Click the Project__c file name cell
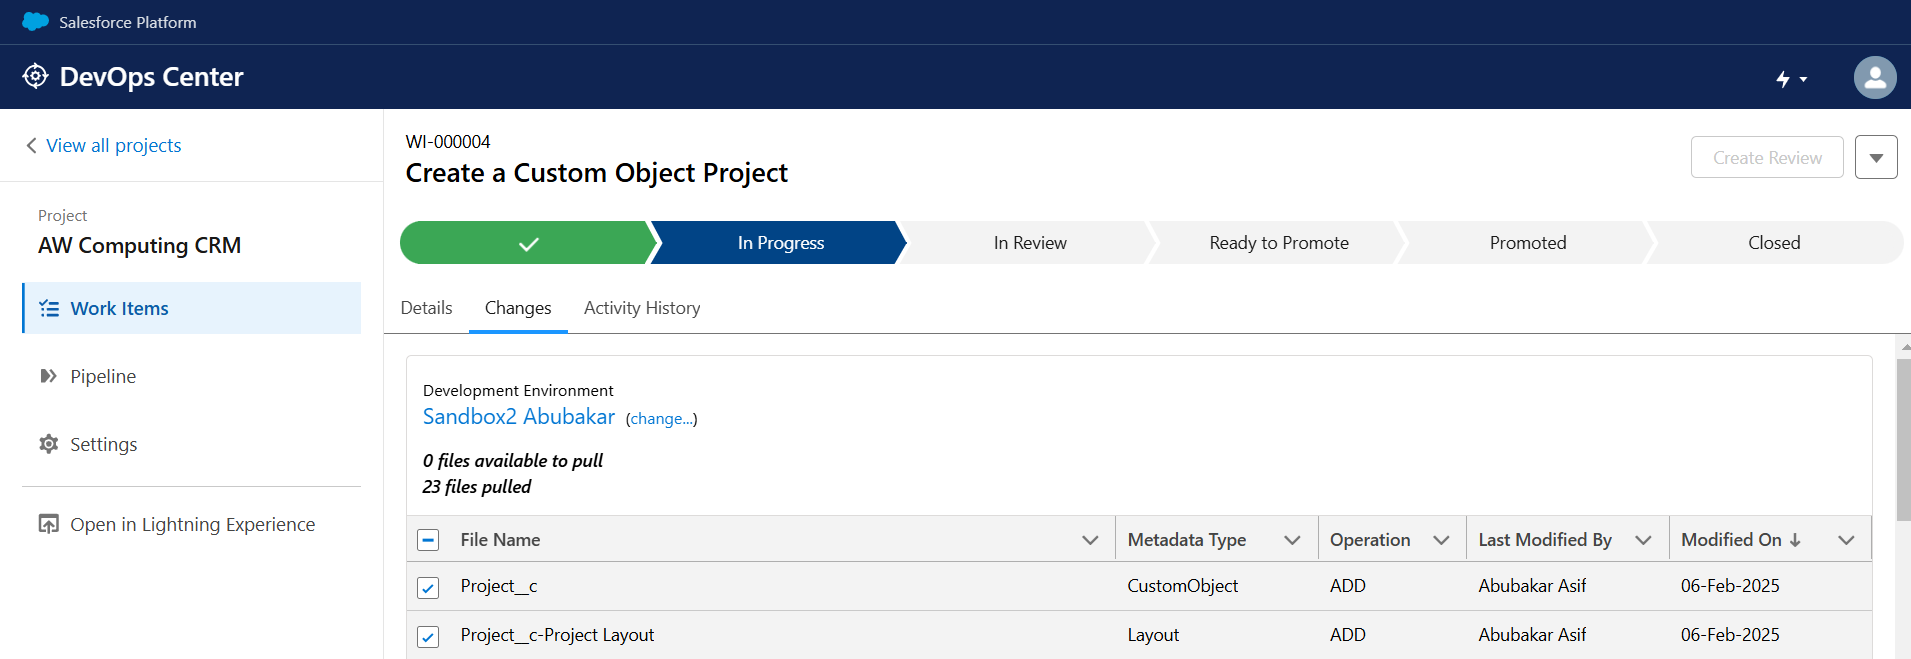1911x659 pixels. click(499, 586)
